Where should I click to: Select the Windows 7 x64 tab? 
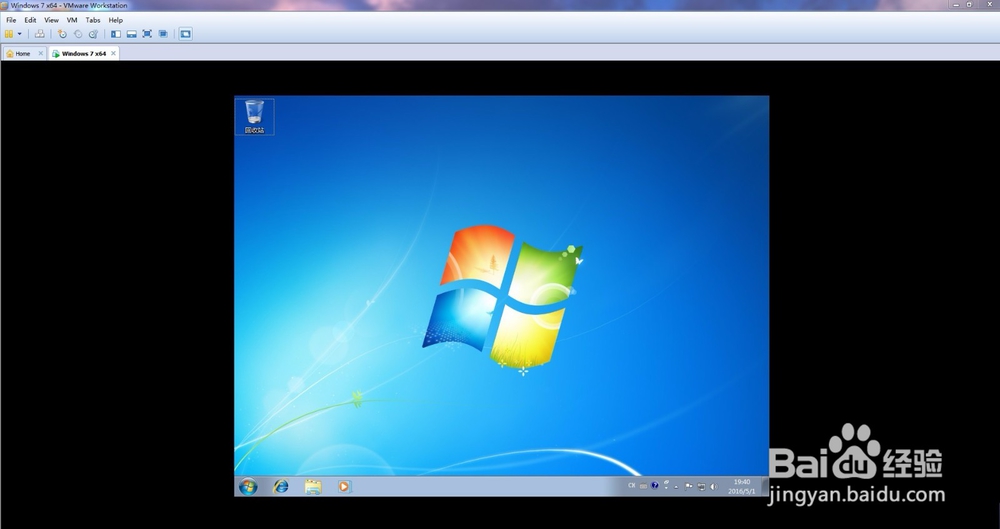click(x=84, y=54)
